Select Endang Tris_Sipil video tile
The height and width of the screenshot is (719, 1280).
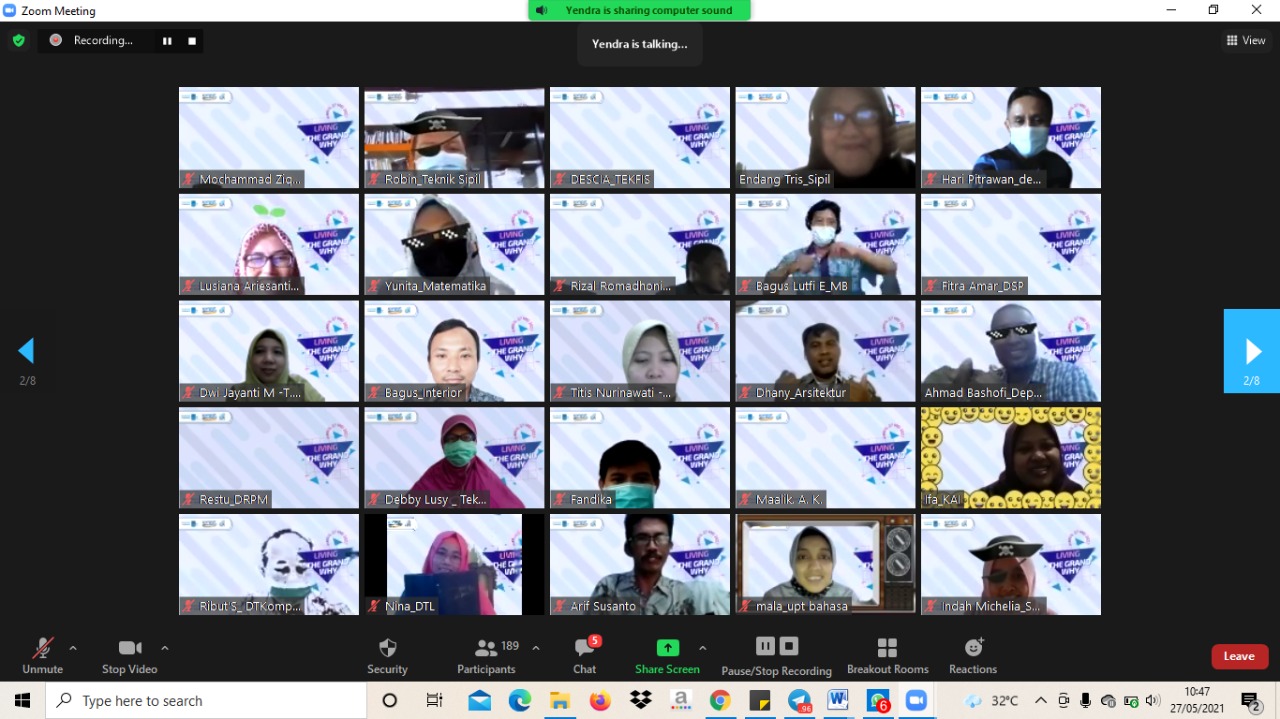click(825, 137)
